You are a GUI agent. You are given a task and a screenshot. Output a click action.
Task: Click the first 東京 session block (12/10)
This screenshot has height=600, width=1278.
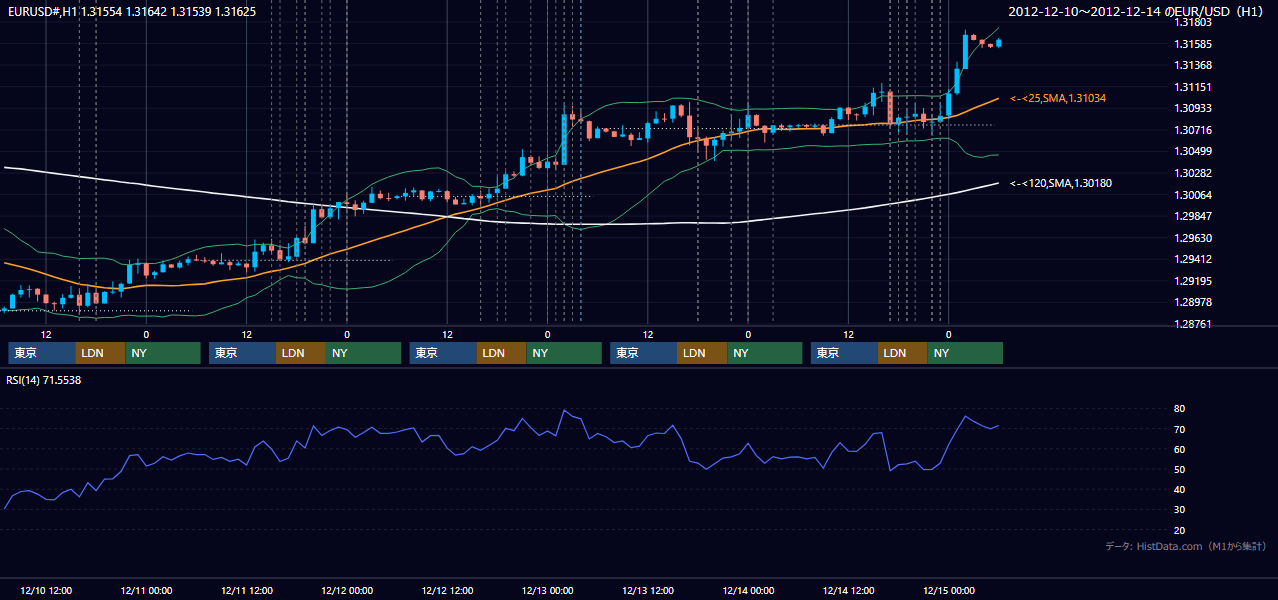tap(42, 353)
